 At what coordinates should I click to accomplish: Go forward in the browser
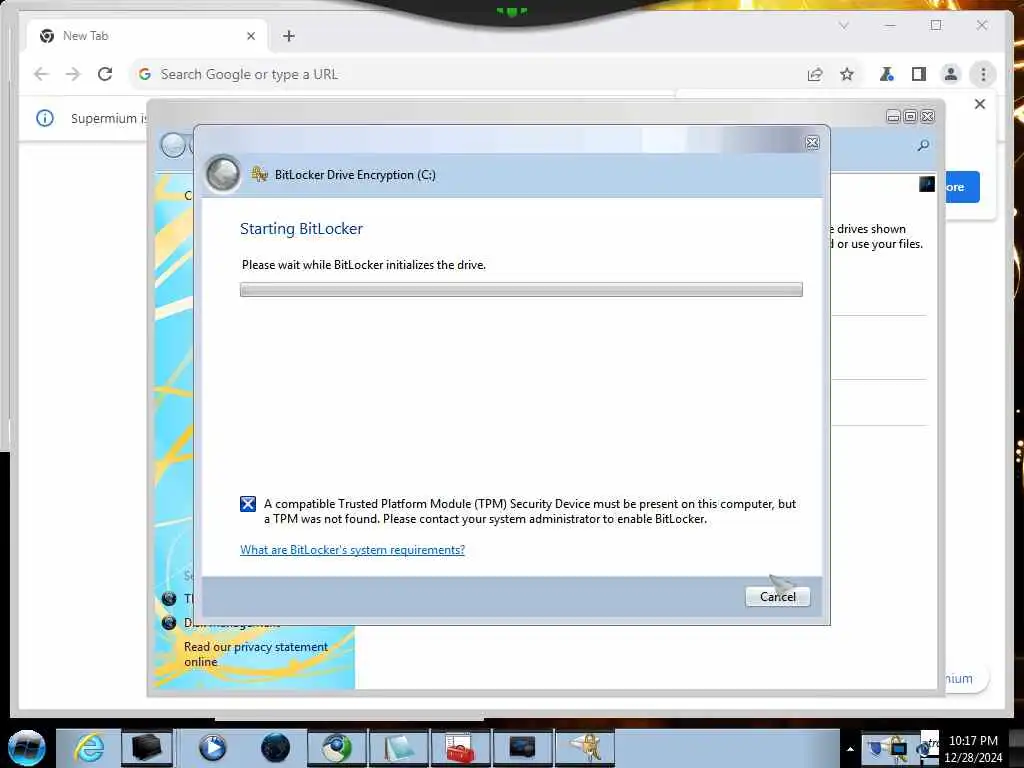72,74
